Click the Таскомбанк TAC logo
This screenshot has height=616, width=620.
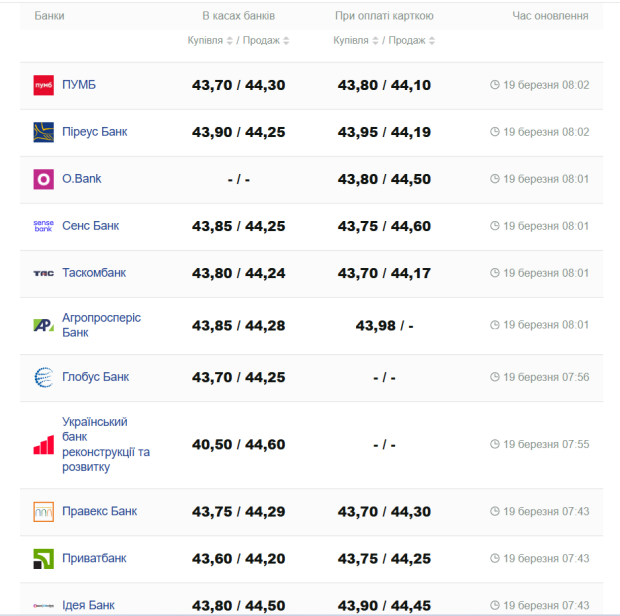43,273
